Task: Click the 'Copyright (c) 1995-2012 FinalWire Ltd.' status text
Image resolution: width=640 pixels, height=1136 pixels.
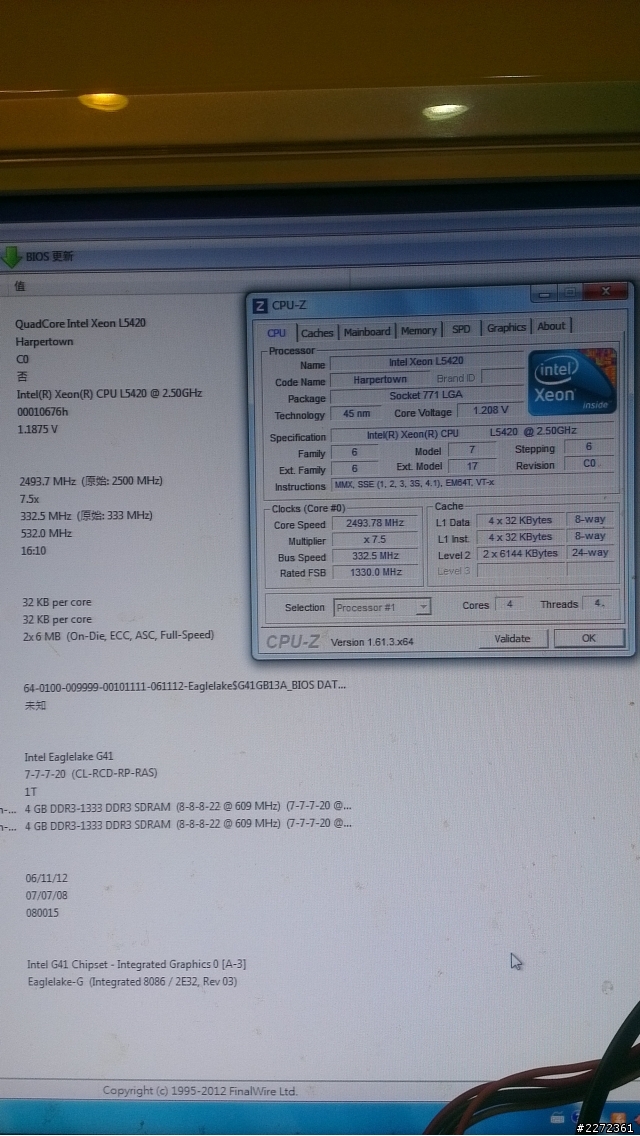Action: [x=200, y=1090]
